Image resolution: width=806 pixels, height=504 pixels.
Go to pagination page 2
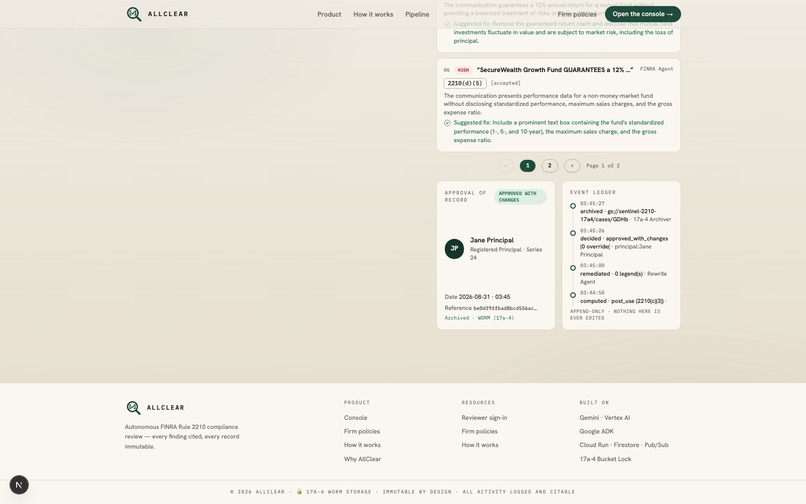coord(549,166)
